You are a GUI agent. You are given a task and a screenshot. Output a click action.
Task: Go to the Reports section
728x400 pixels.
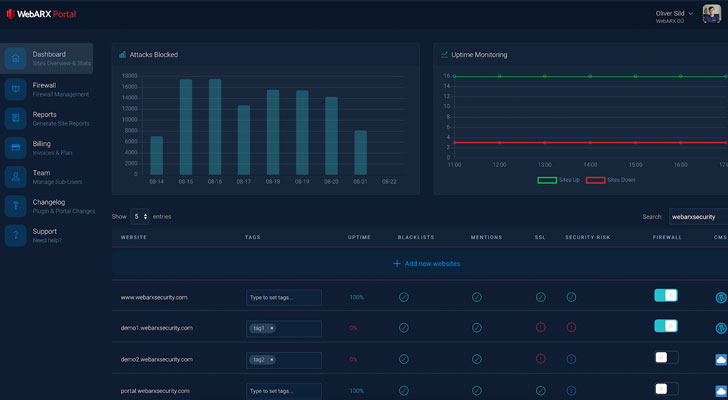(46, 118)
